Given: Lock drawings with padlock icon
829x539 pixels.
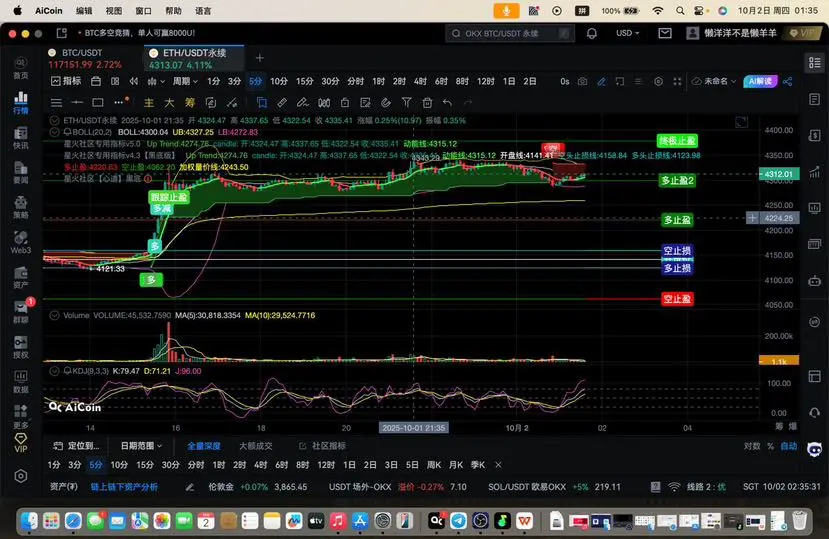Looking at the screenshot, I should [x=345, y=102].
